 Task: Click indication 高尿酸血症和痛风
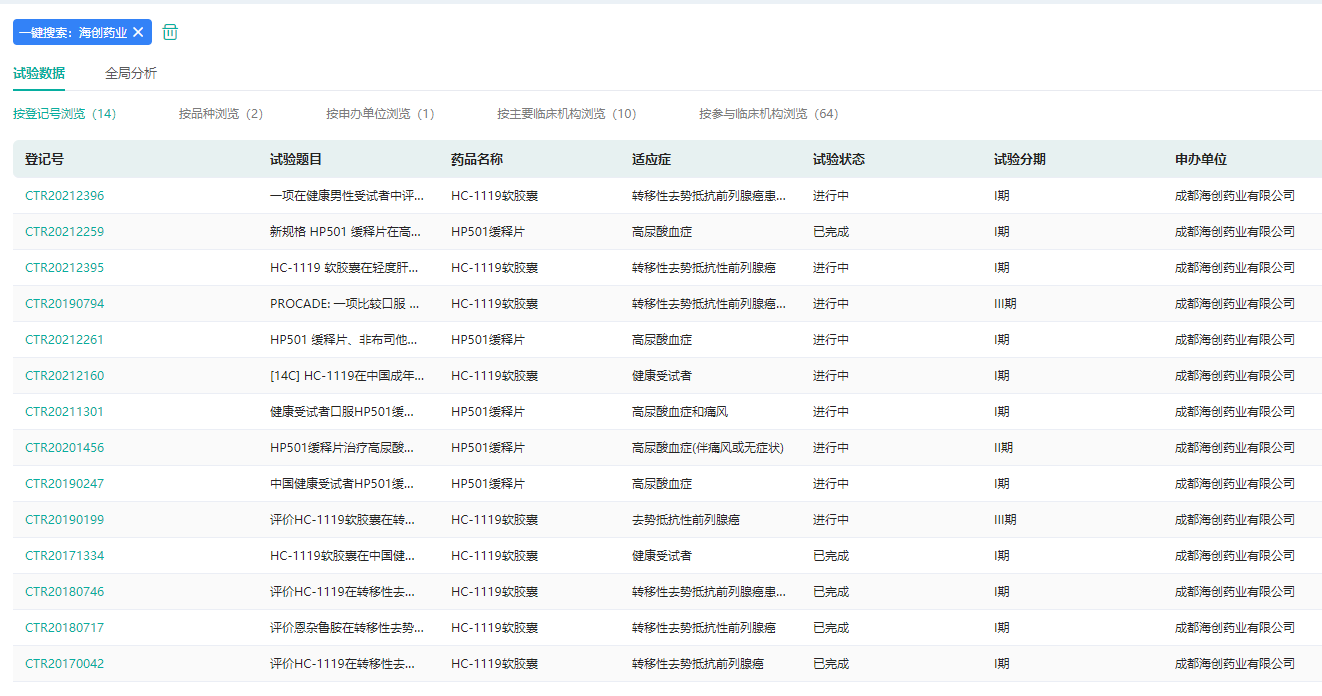pos(680,412)
